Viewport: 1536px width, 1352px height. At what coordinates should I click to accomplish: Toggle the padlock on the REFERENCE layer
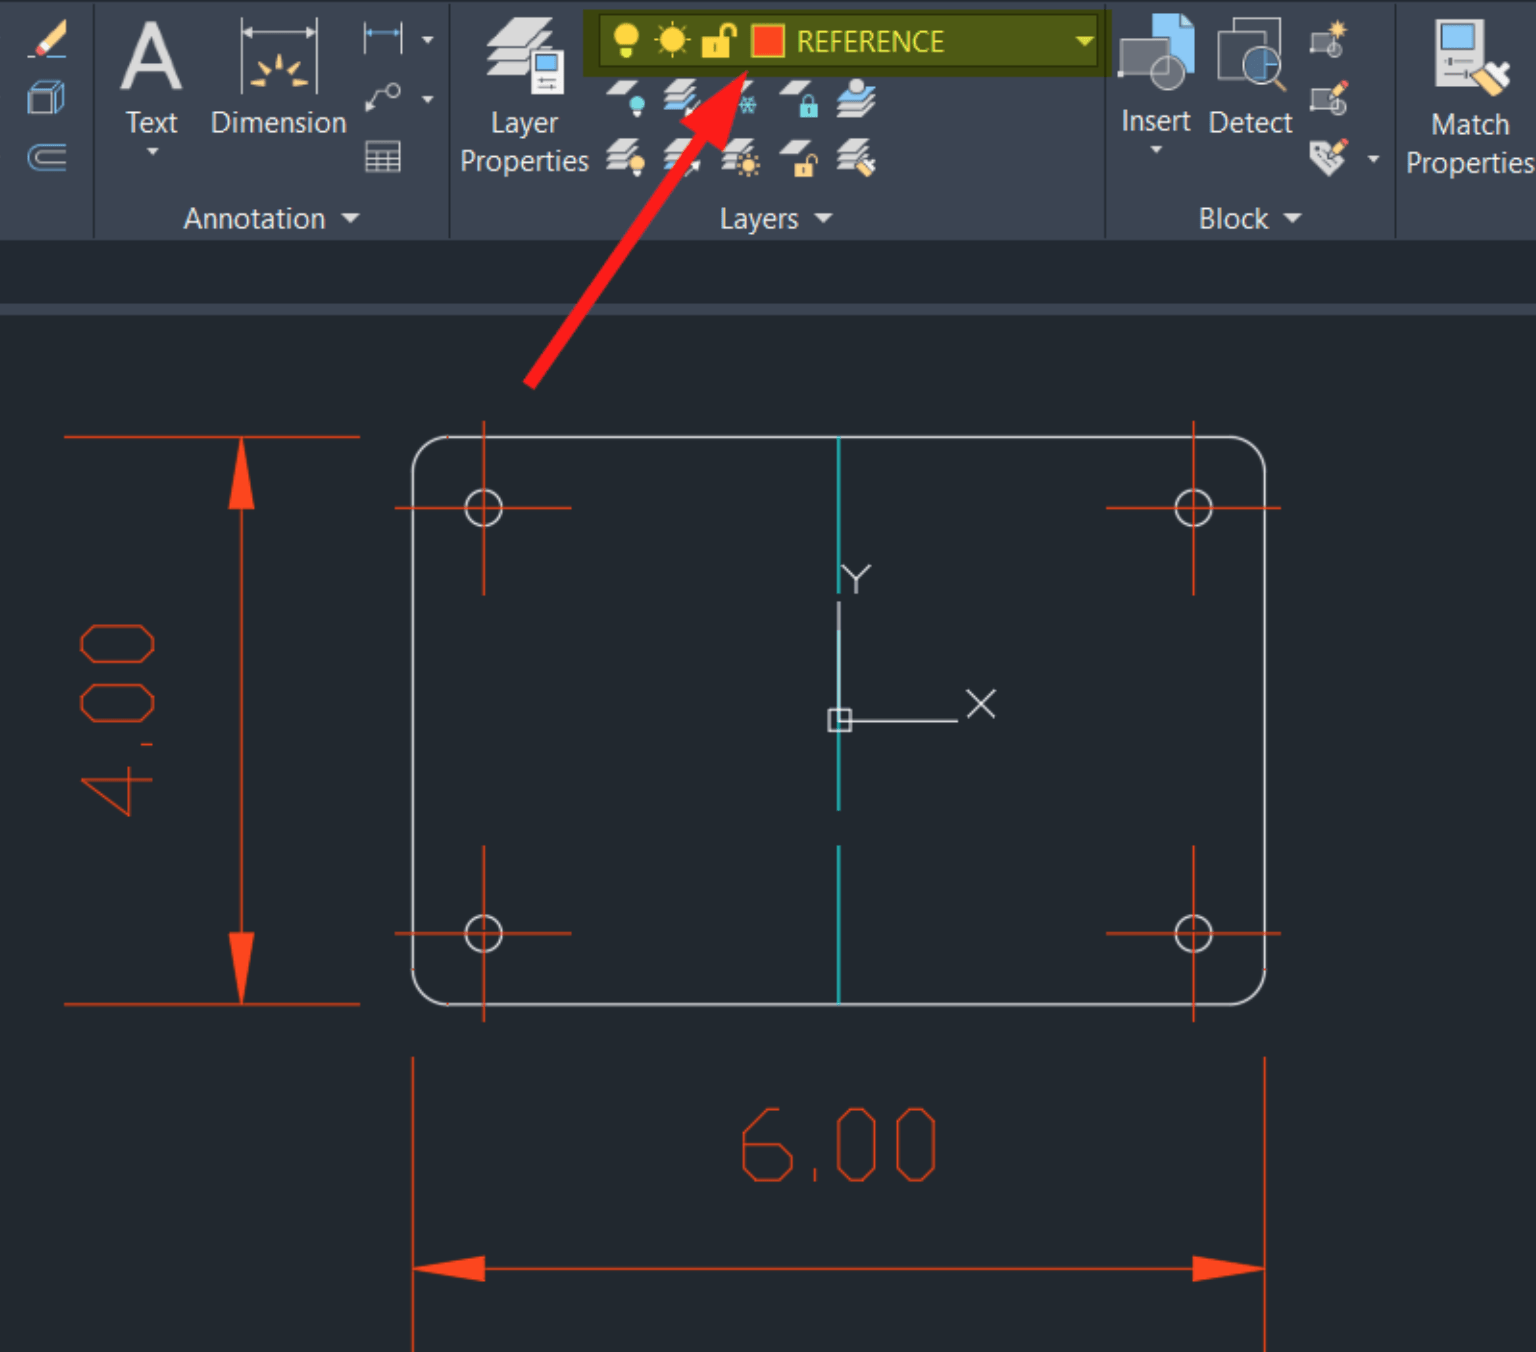pyautogui.click(x=719, y=40)
